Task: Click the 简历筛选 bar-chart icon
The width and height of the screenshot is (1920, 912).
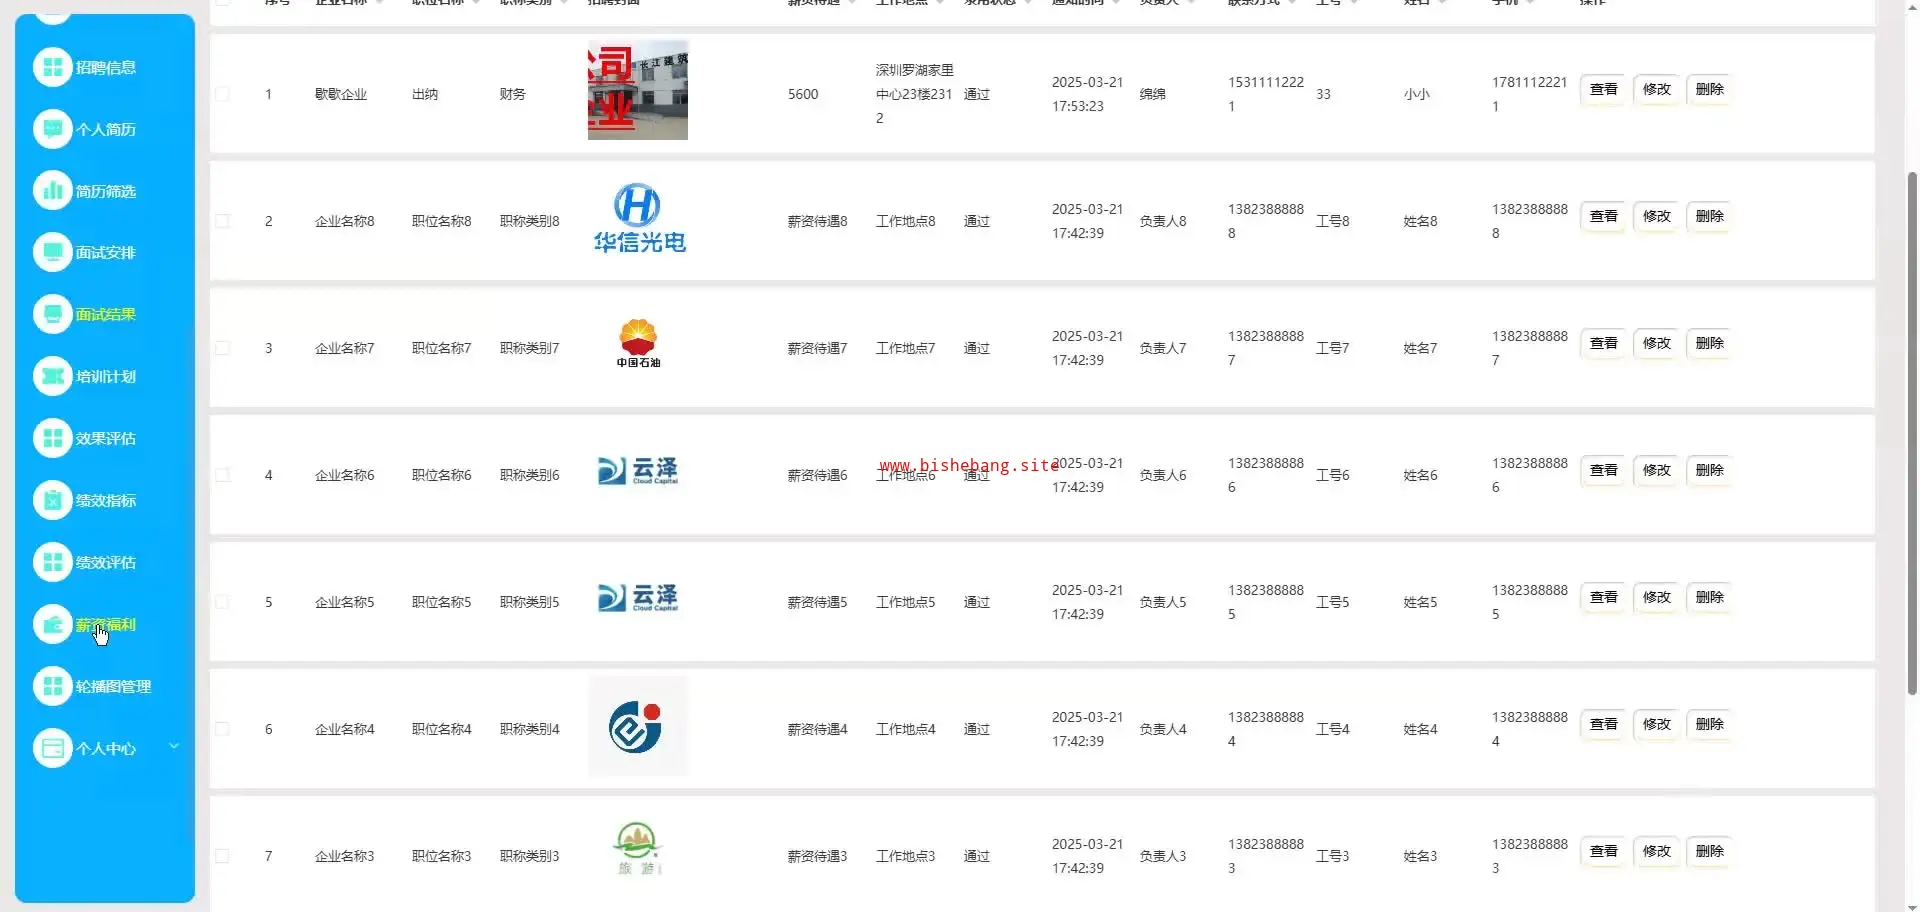Action: click(52, 191)
